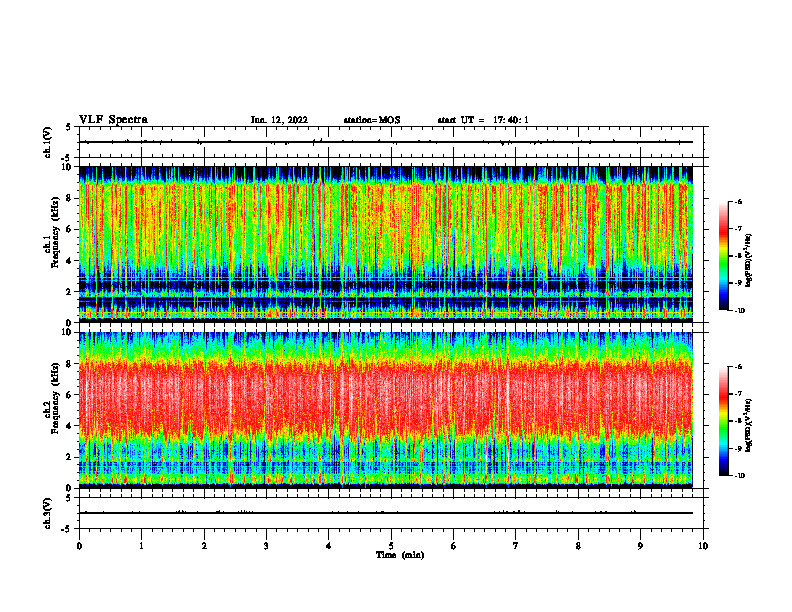This screenshot has height=612, width=792.
Task: Click the "ch.3(V)" waveform axis label
Action: (48, 513)
